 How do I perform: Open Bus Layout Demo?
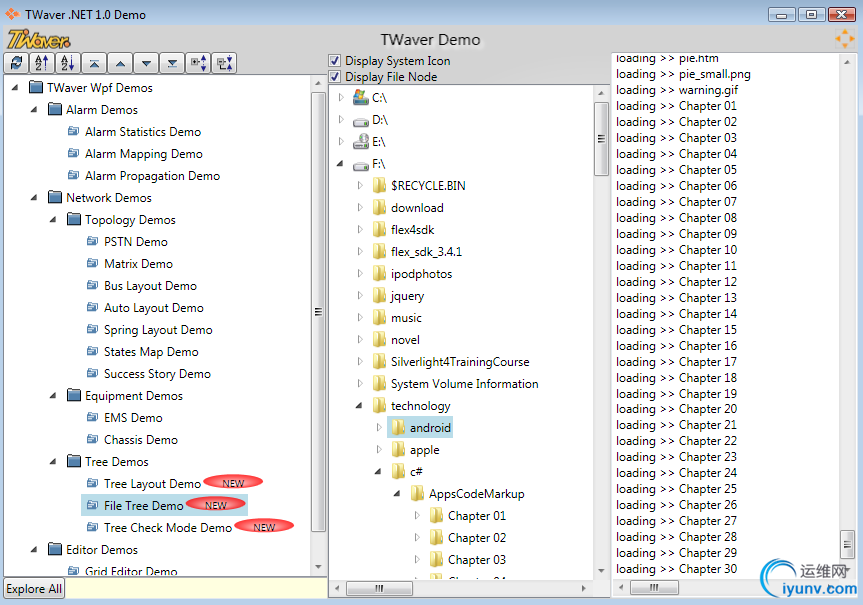150,286
